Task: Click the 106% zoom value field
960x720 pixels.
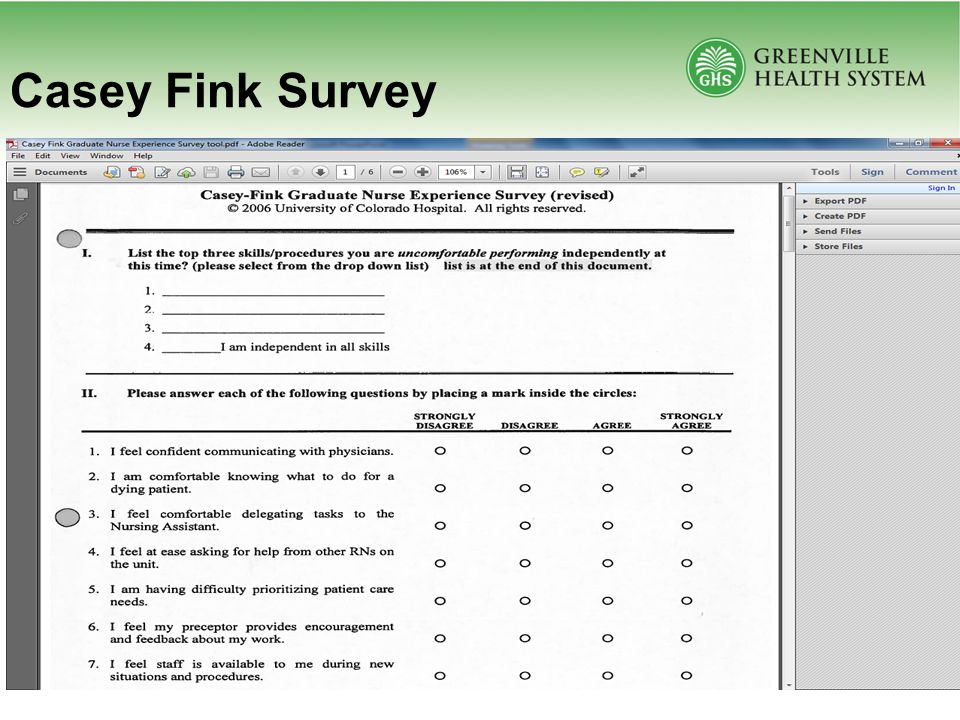Action: click(x=457, y=172)
